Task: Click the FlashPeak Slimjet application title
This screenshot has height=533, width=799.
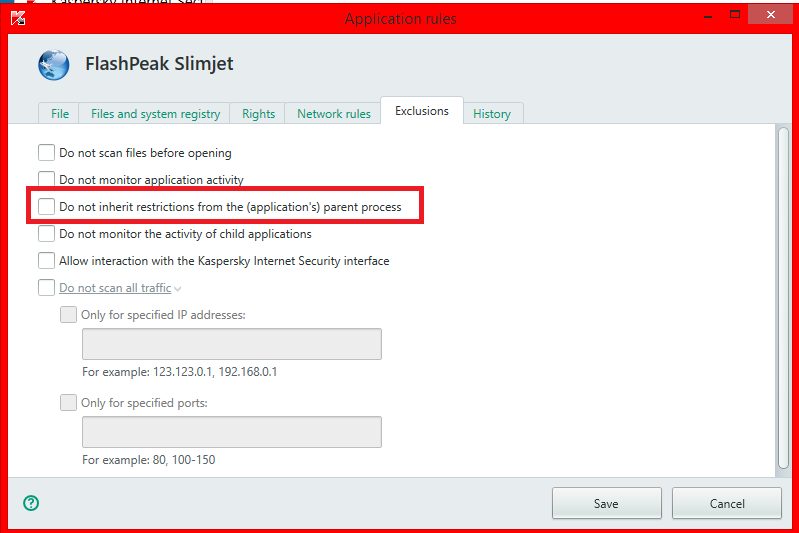Action: pos(159,64)
